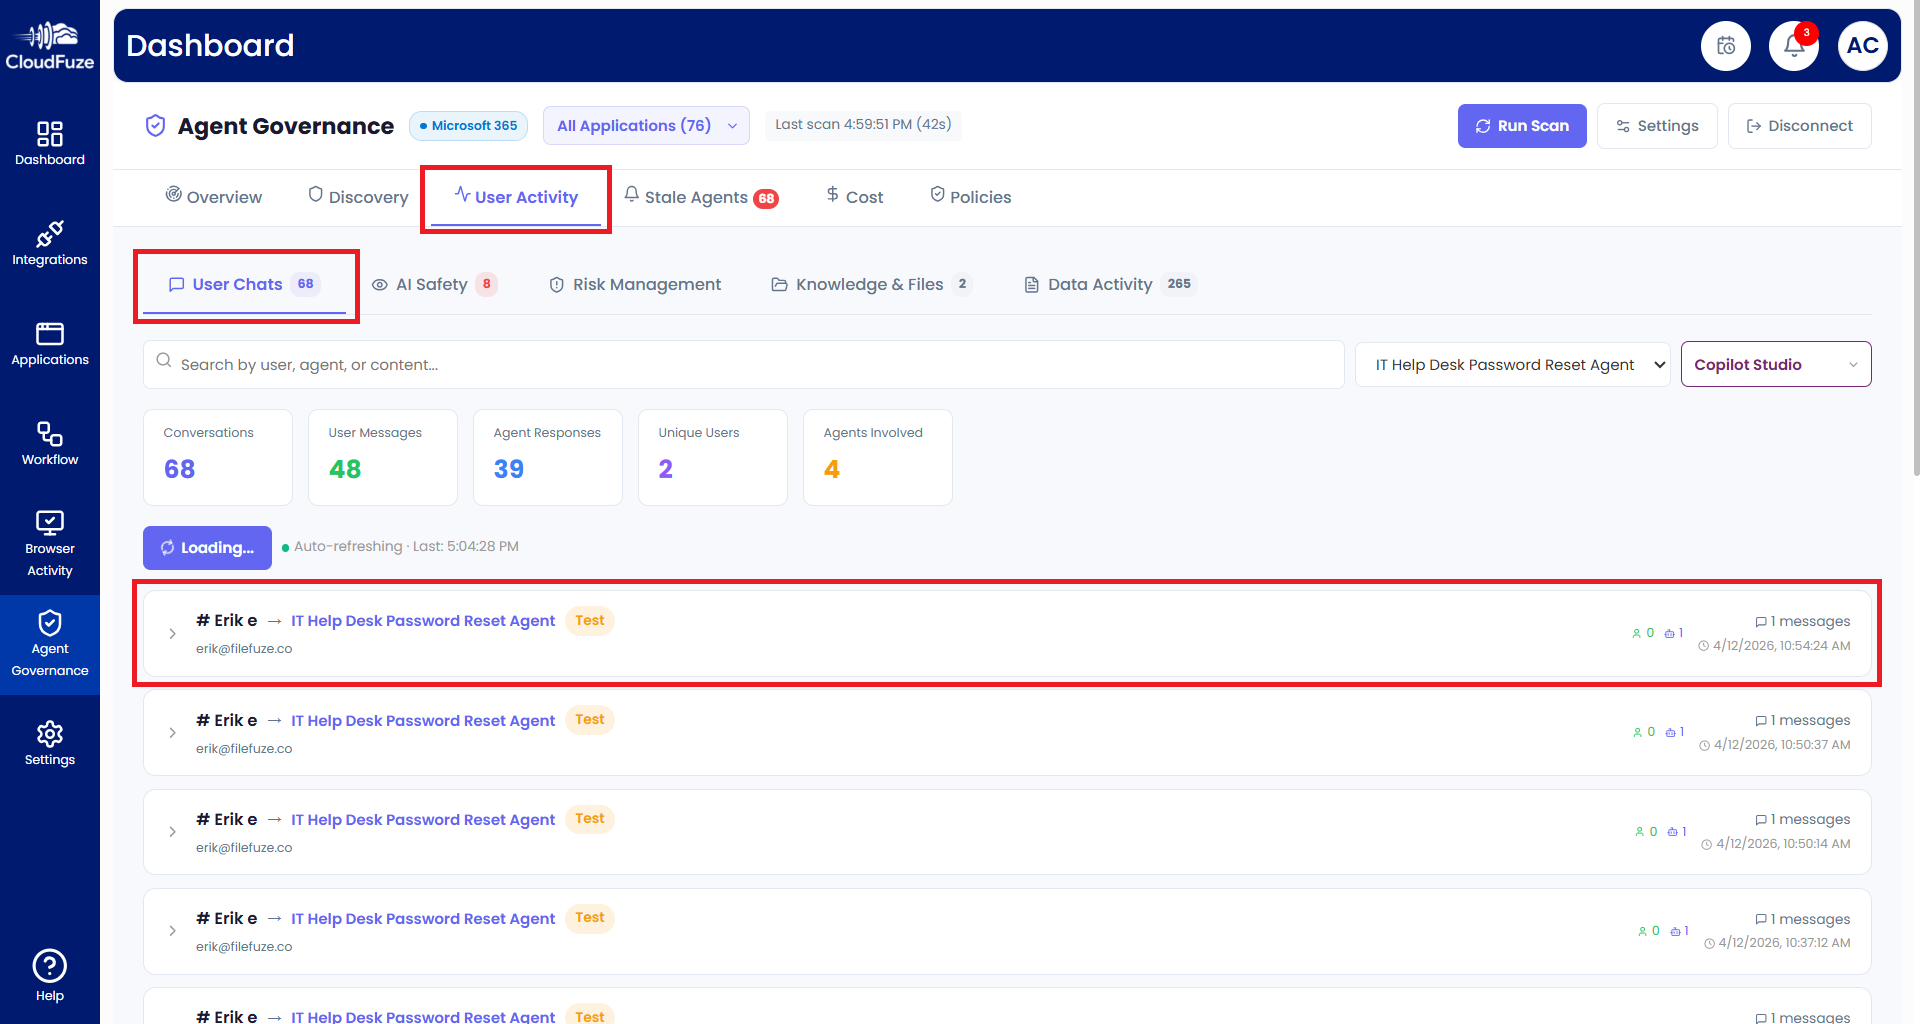Viewport: 1920px width, 1024px height.
Task: Focus the search by user, agent, or content field
Action: (743, 365)
